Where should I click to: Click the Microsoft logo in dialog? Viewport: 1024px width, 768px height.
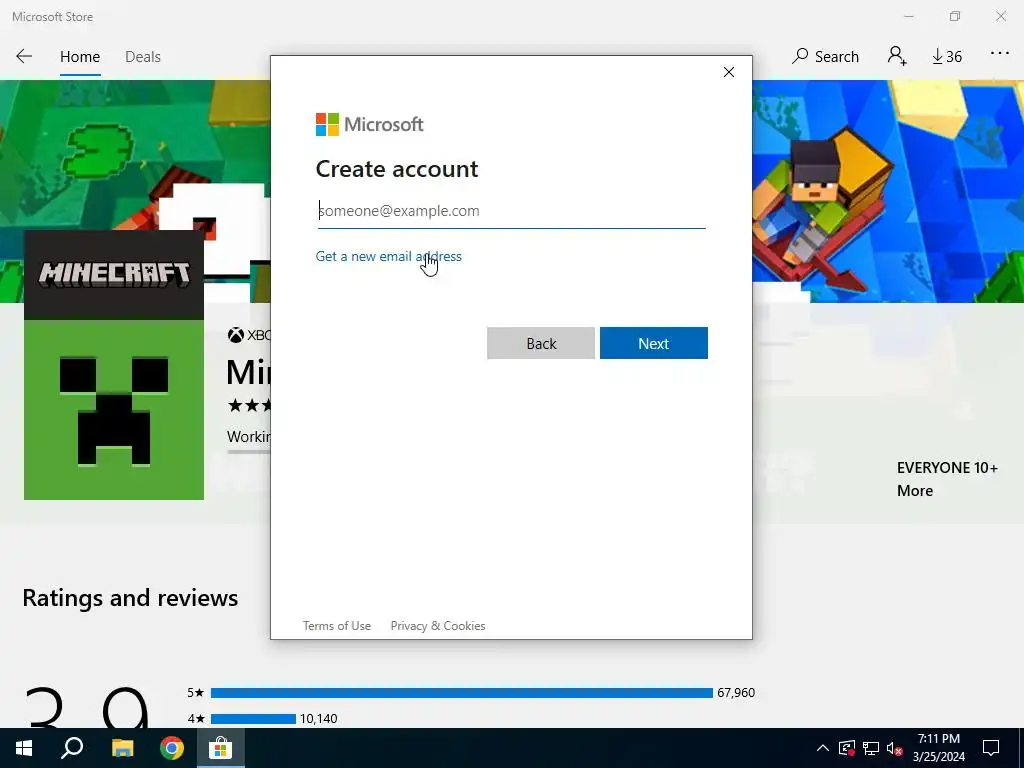[x=370, y=124]
